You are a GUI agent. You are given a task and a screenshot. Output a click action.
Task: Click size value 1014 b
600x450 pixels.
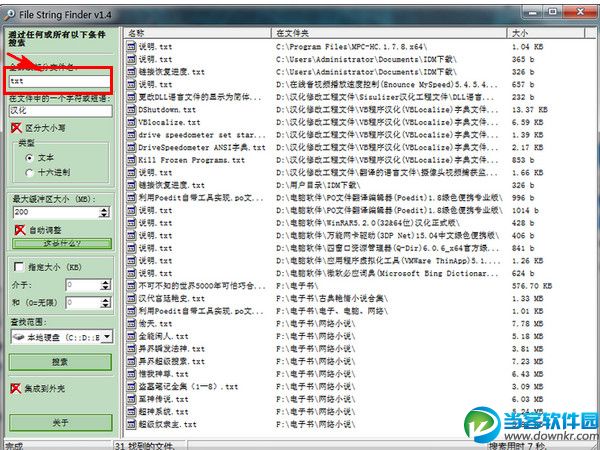tap(525, 210)
